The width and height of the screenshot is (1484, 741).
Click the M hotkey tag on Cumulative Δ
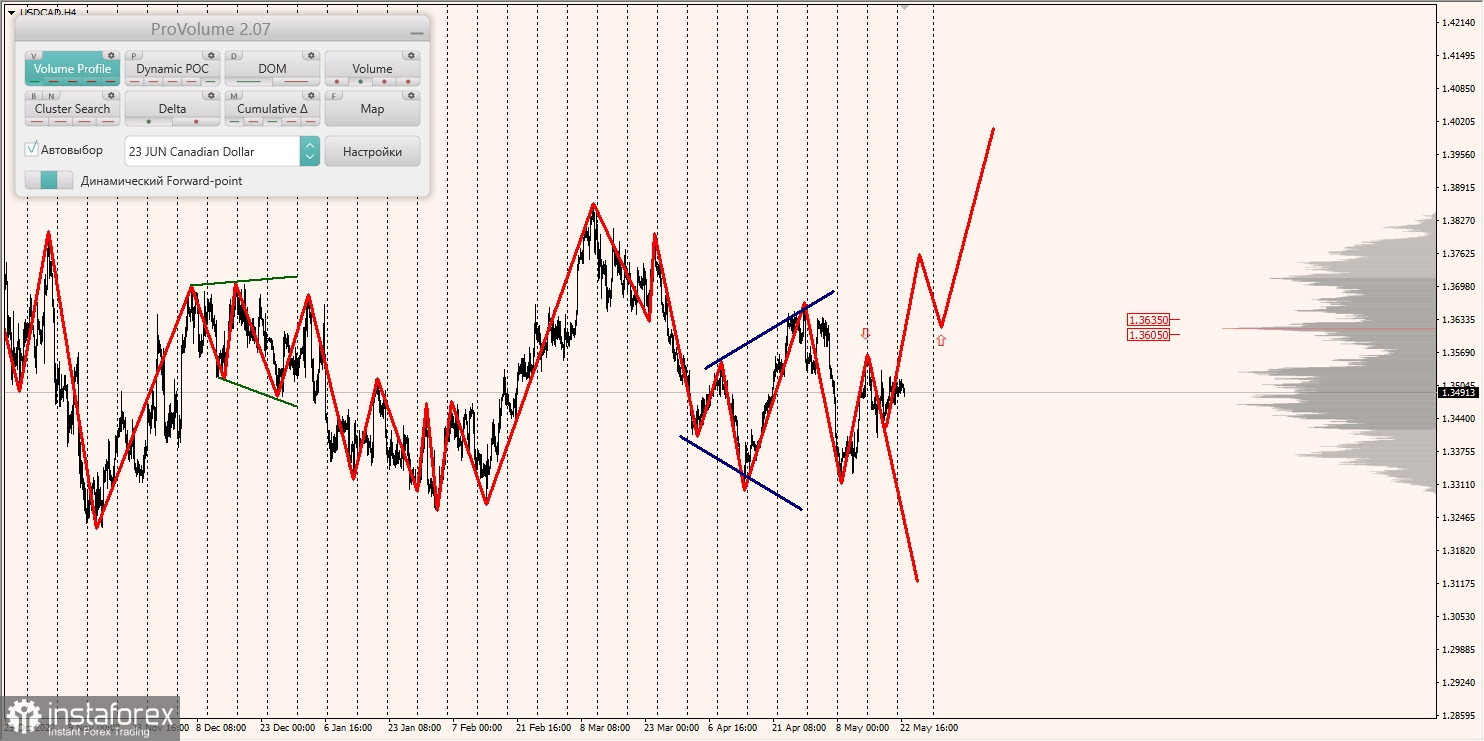[x=235, y=96]
